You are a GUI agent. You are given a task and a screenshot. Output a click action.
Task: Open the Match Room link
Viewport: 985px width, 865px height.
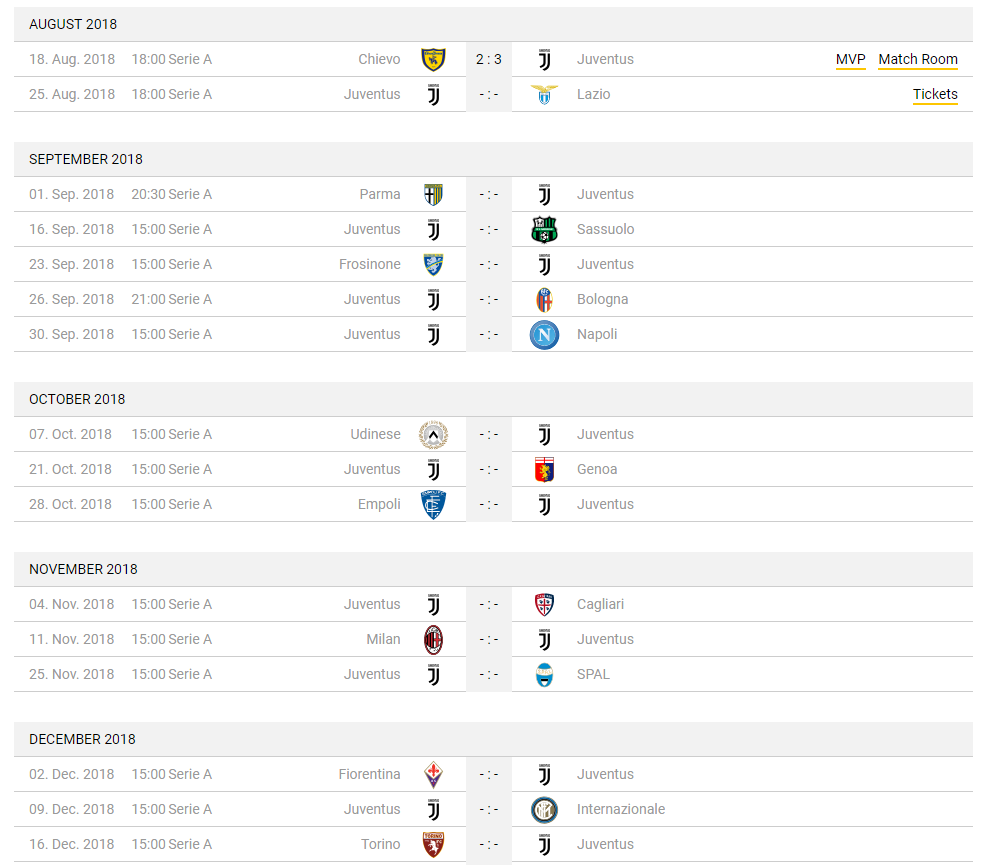(x=918, y=60)
